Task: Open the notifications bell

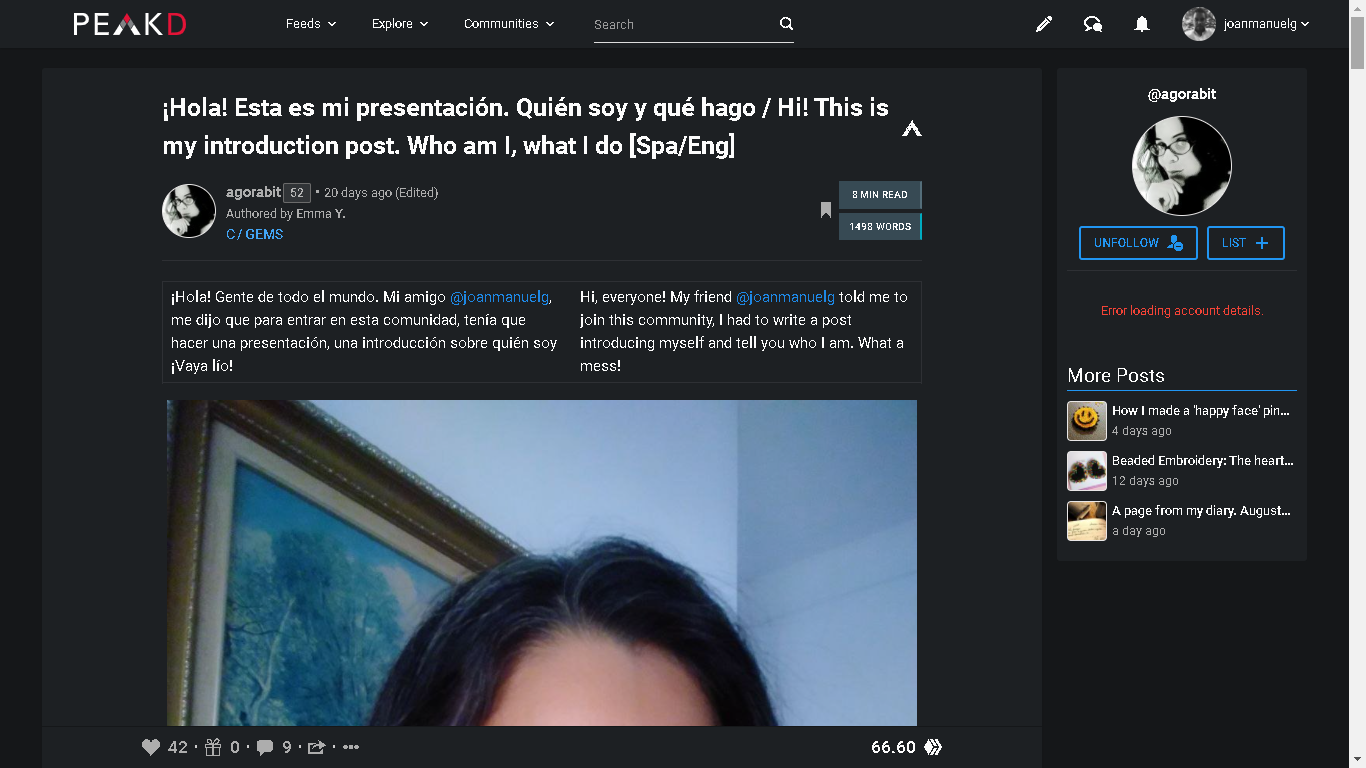Action: pos(1142,24)
